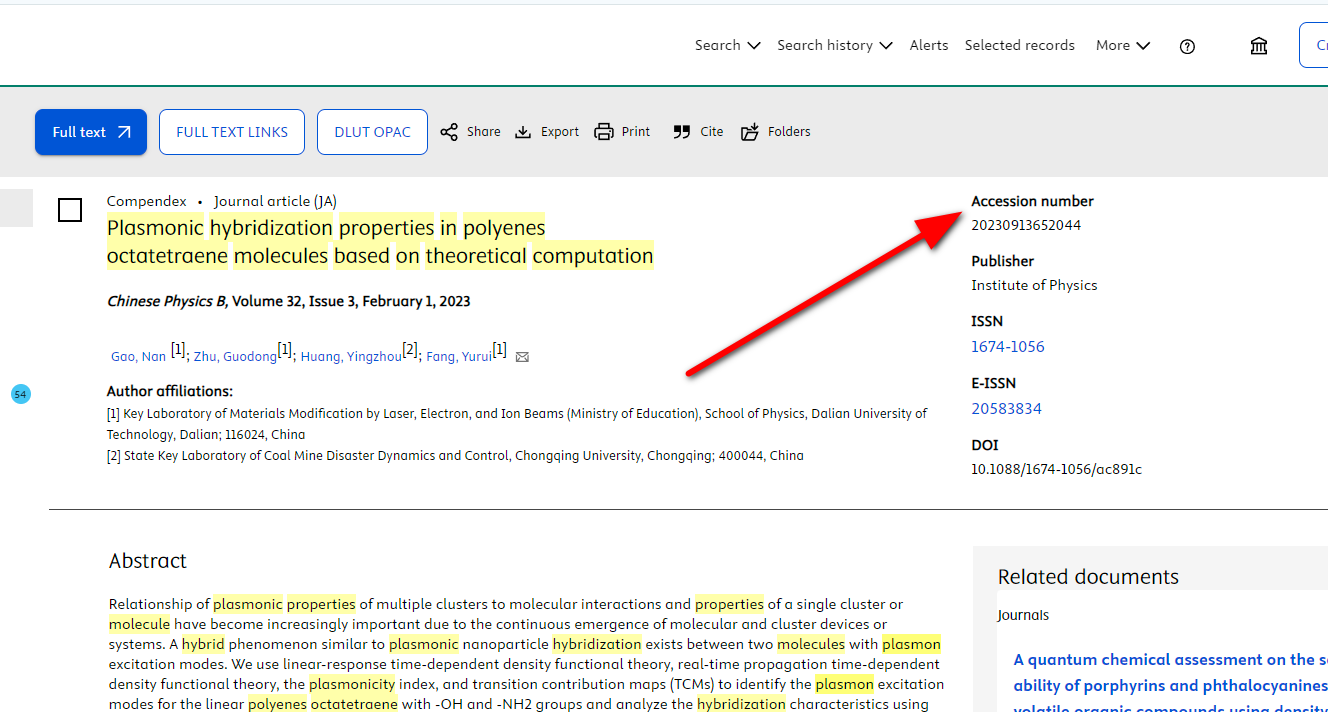This screenshot has width=1328, height=712.
Task: Click the Compendex database label
Action: (x=147, y=201)
